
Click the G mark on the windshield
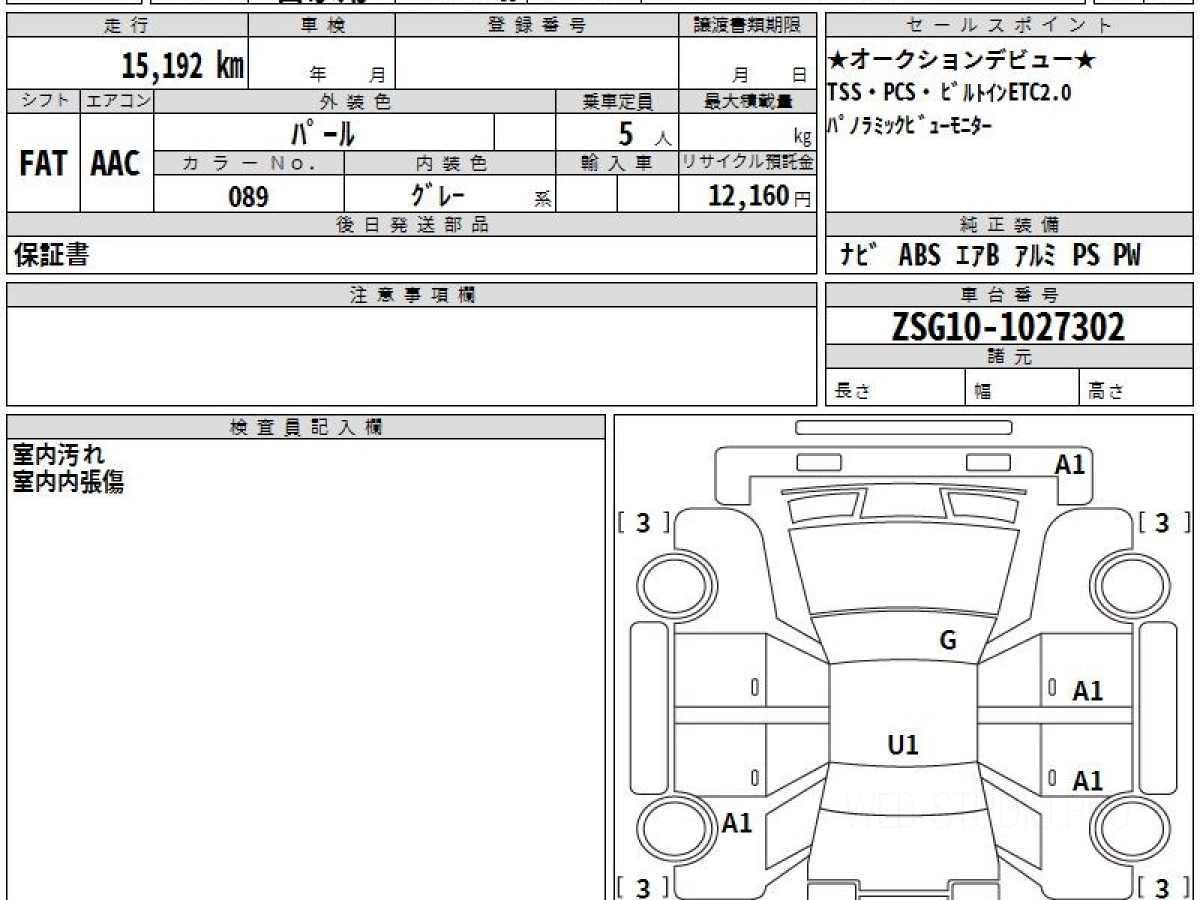click(948, 641)
